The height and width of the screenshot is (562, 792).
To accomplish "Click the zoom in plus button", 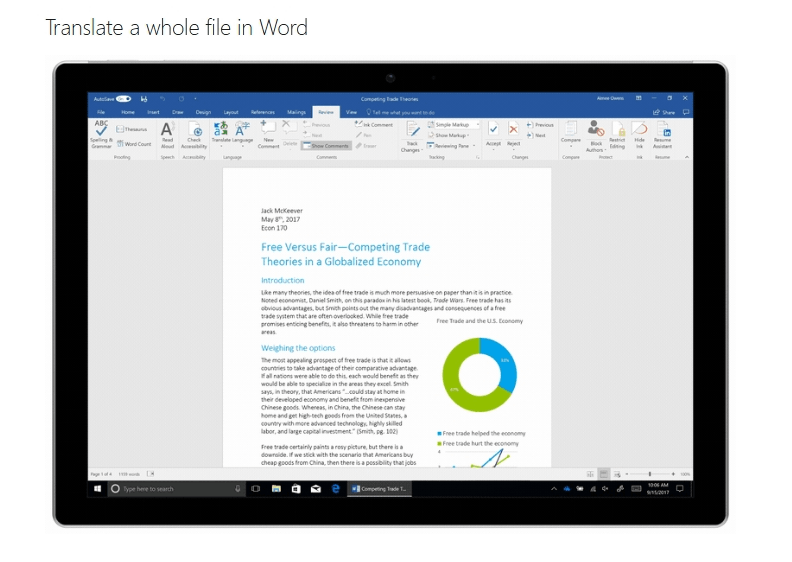I will coord(673,474).
